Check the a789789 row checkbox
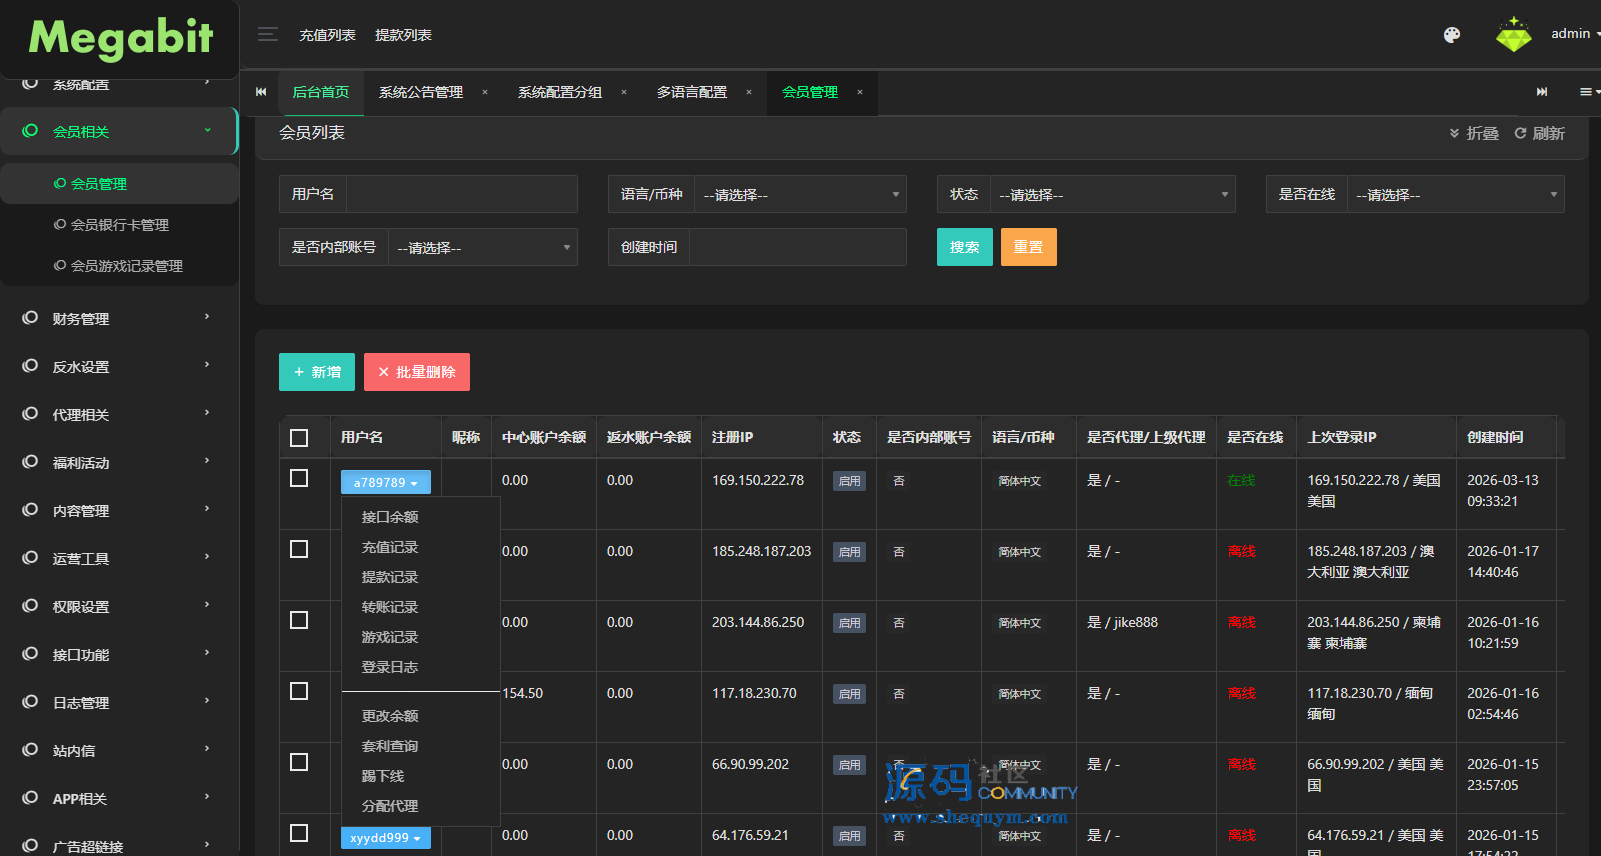 pos(299,478)
